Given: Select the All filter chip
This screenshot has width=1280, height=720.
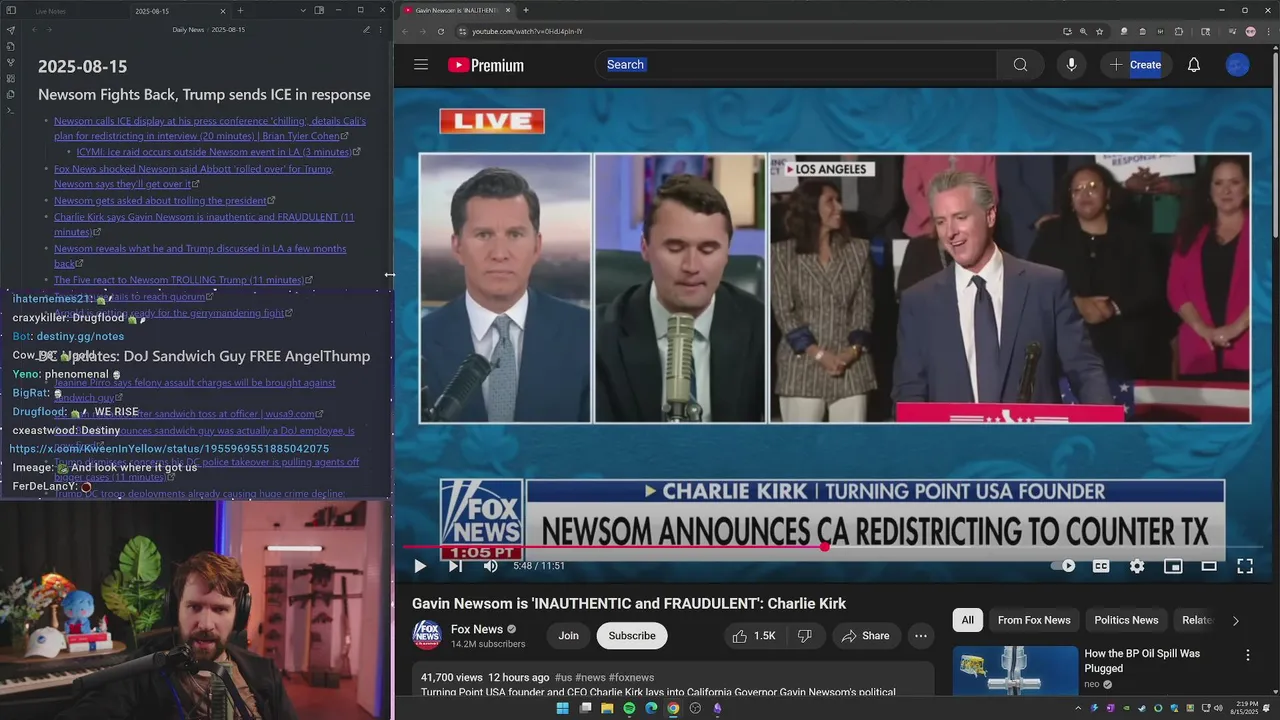Looking at the screenshot, I should click(x=968, y=620).
